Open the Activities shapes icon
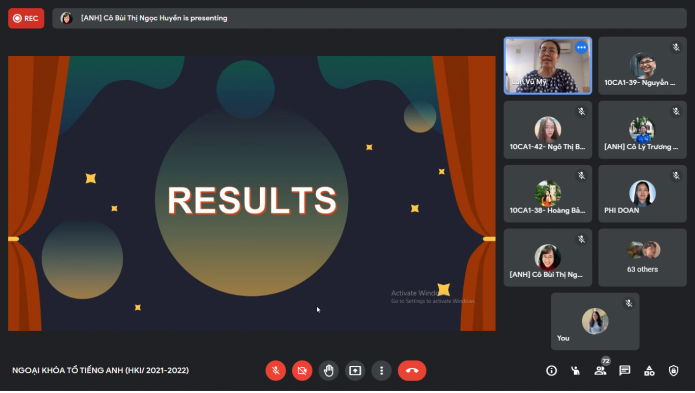 click(x=649, y=370)
